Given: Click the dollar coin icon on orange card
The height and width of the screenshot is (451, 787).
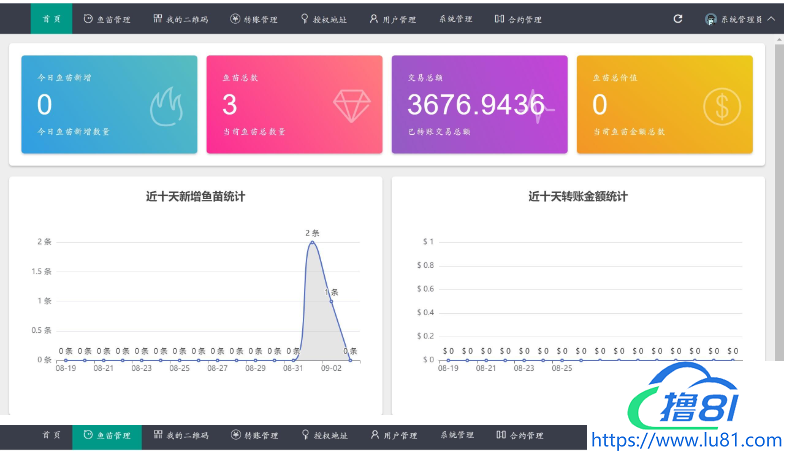Looking at the screenshot, I should coord(722,106).
